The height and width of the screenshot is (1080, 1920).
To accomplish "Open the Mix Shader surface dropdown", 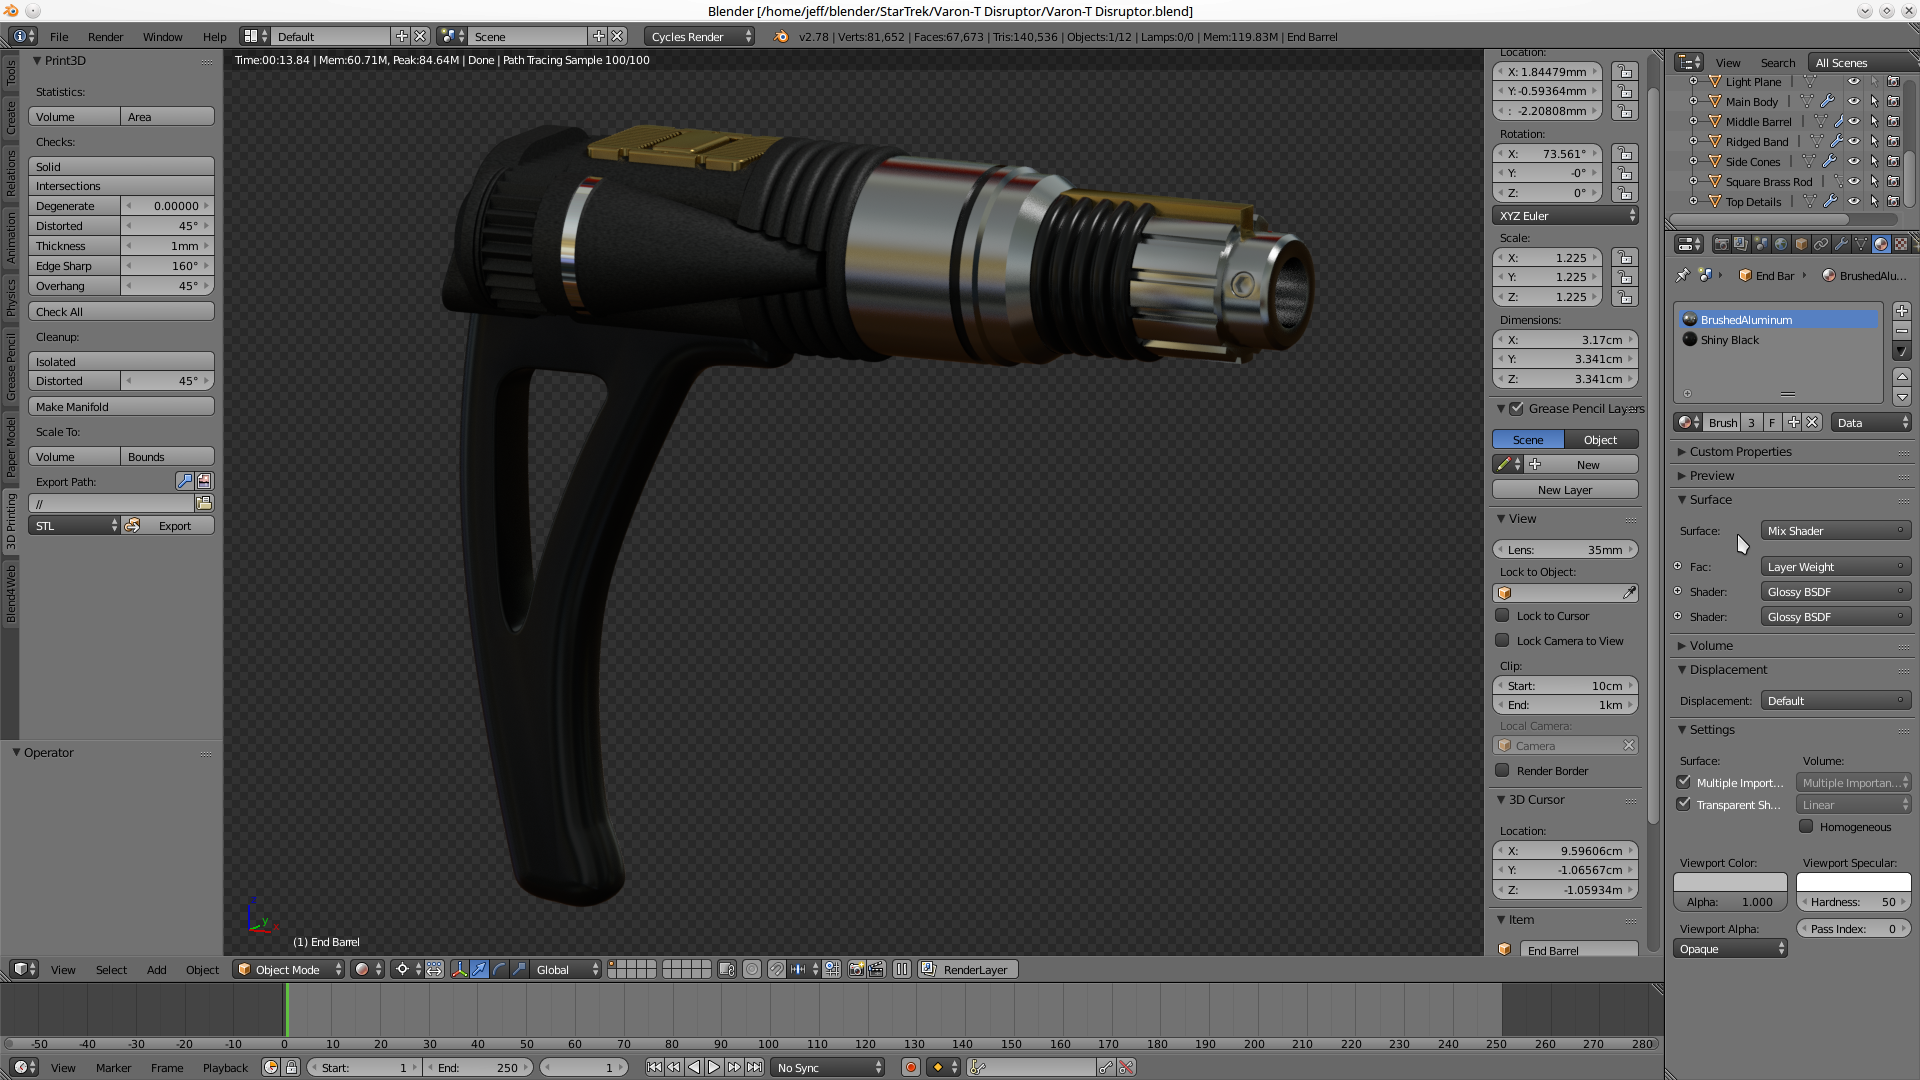I will point(1836,530).
